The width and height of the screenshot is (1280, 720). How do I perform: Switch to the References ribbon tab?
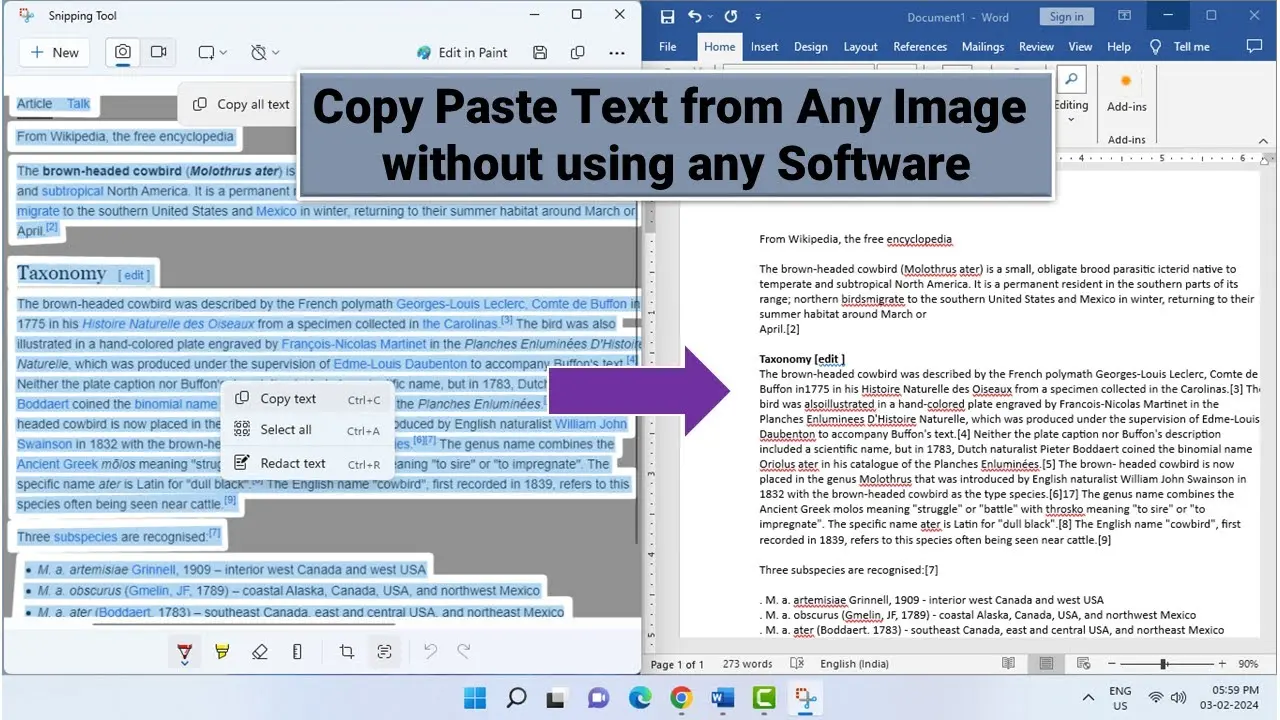(919, 47)
